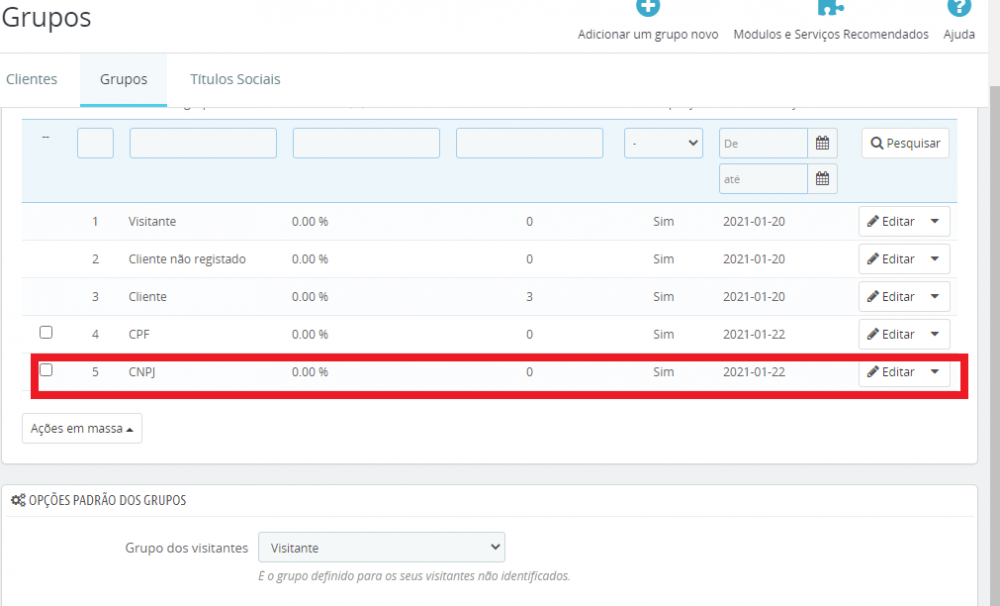Open the Ajuda help icon
Image resolution: width=1000 pixels, height=606 pixels.
point(959,8)
